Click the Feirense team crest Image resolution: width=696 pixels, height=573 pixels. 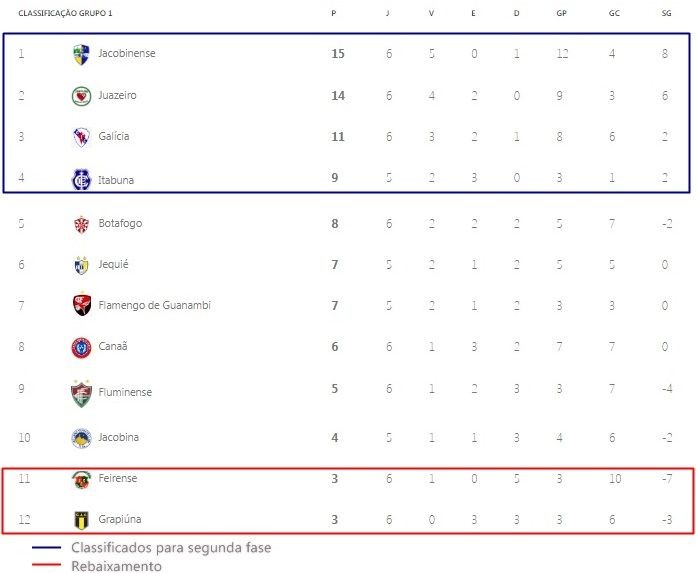click(81, 480)
